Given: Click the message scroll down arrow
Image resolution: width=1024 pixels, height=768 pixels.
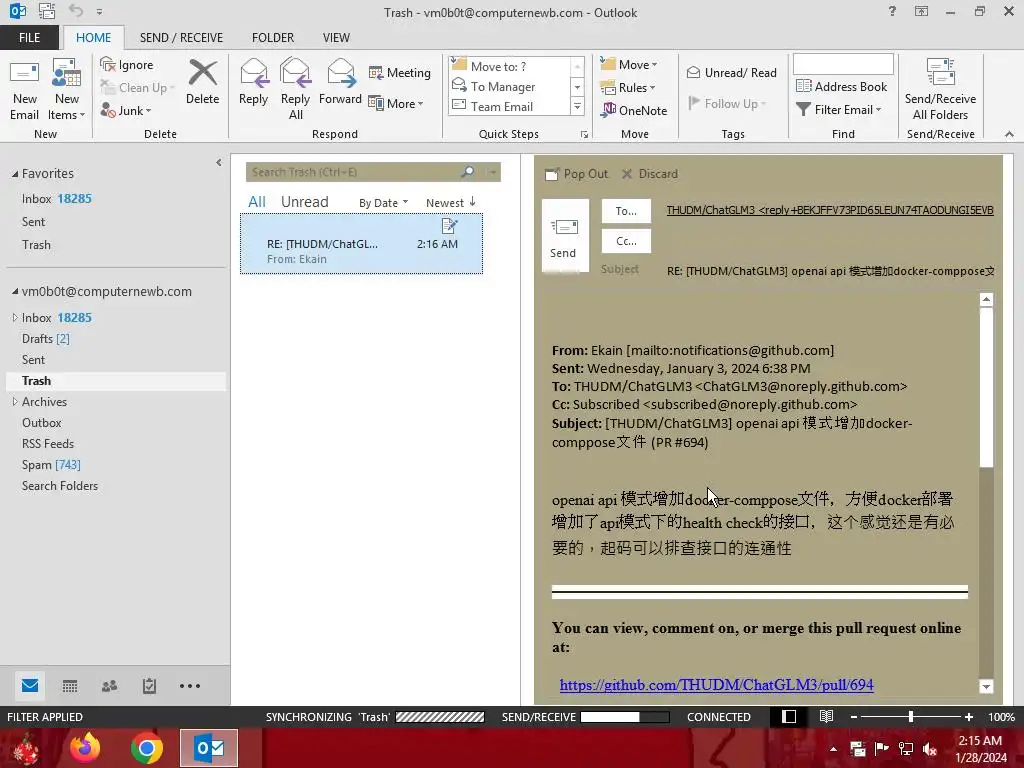Looking at the screenshot, I should 986,686.
